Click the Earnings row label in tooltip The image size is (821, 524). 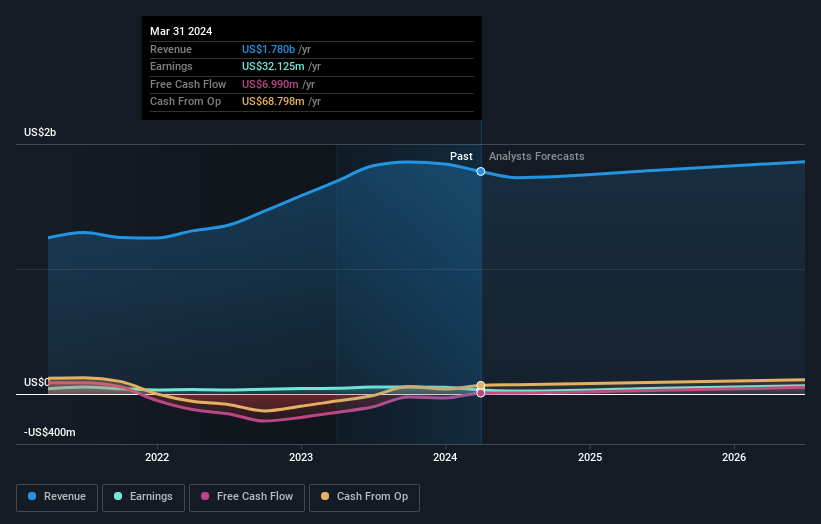pos(171,66)
